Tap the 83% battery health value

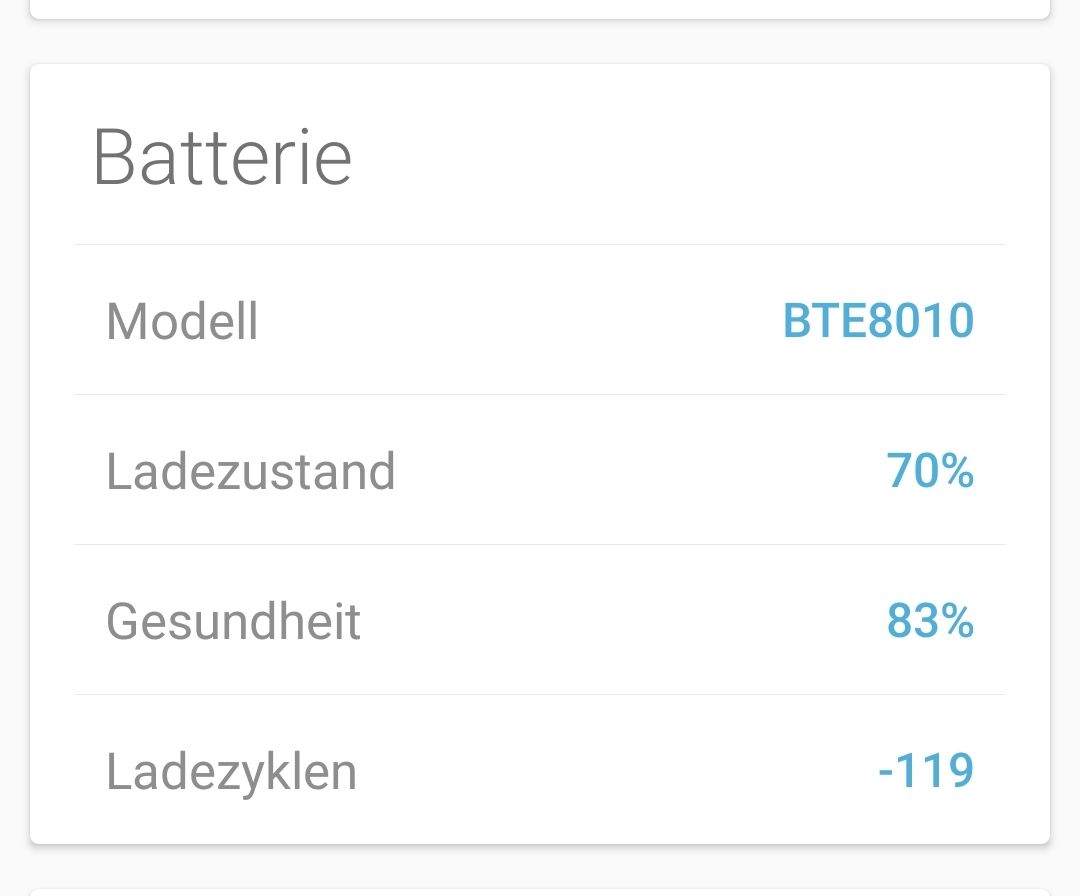click(x=929, y=621)
